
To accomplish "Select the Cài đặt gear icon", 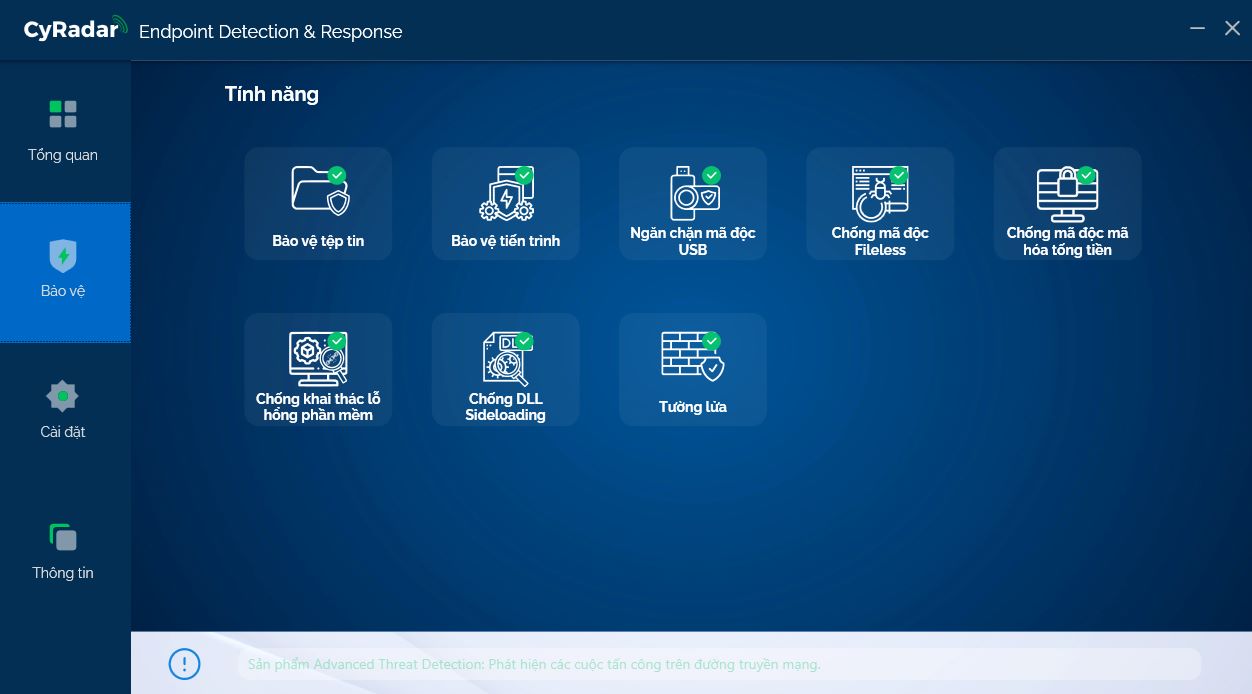I will 63,396.
